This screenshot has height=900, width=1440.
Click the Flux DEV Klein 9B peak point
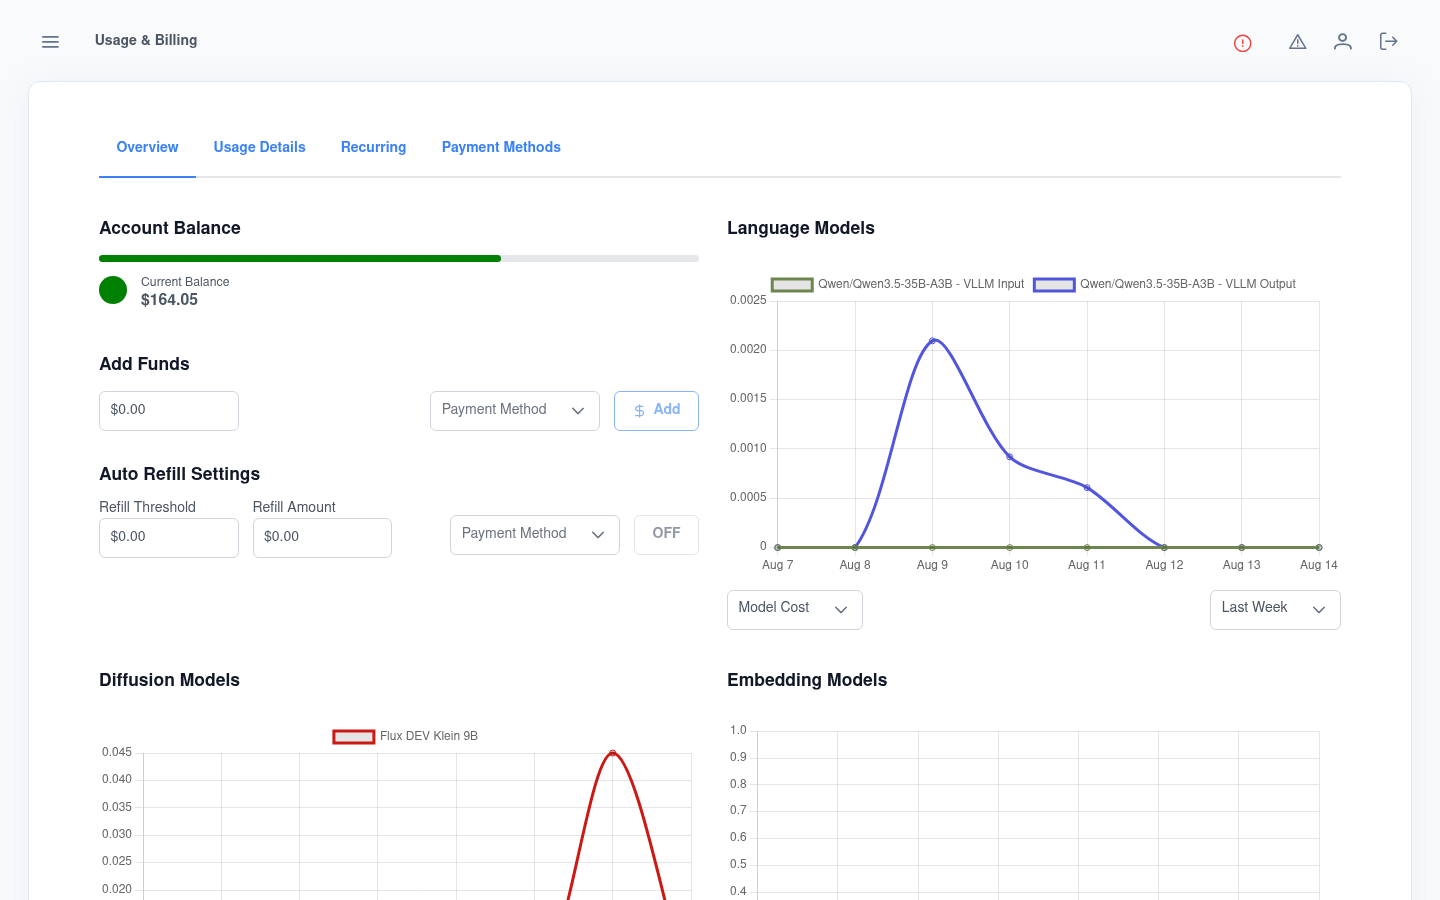point(613,753)
